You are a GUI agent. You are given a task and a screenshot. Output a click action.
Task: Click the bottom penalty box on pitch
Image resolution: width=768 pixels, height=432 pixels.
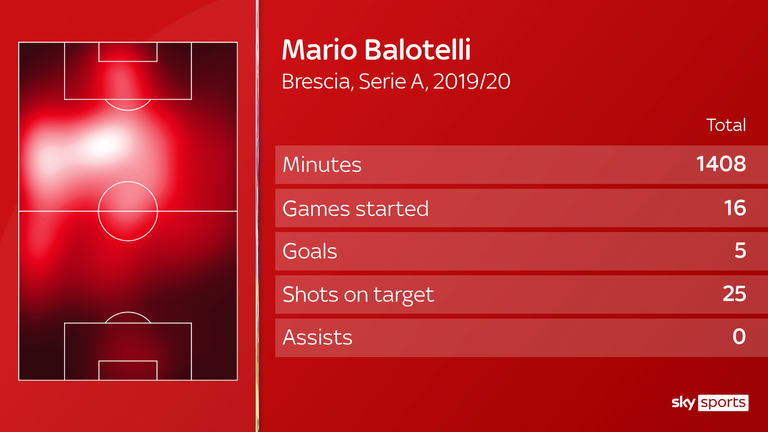coord(128,351)
